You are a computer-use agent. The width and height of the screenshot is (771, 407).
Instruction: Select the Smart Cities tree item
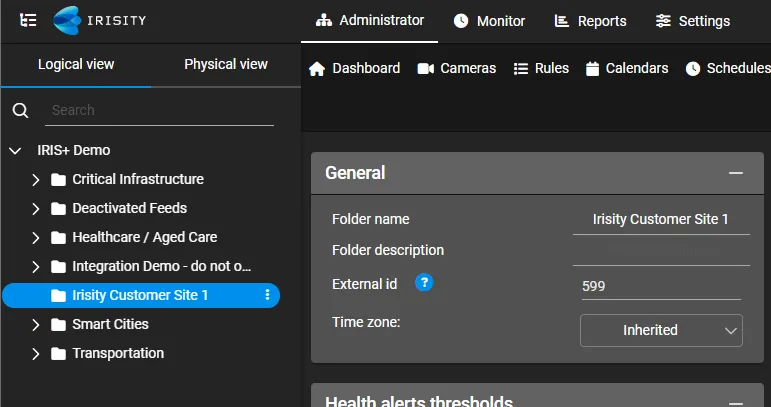(x=110, y=324)
